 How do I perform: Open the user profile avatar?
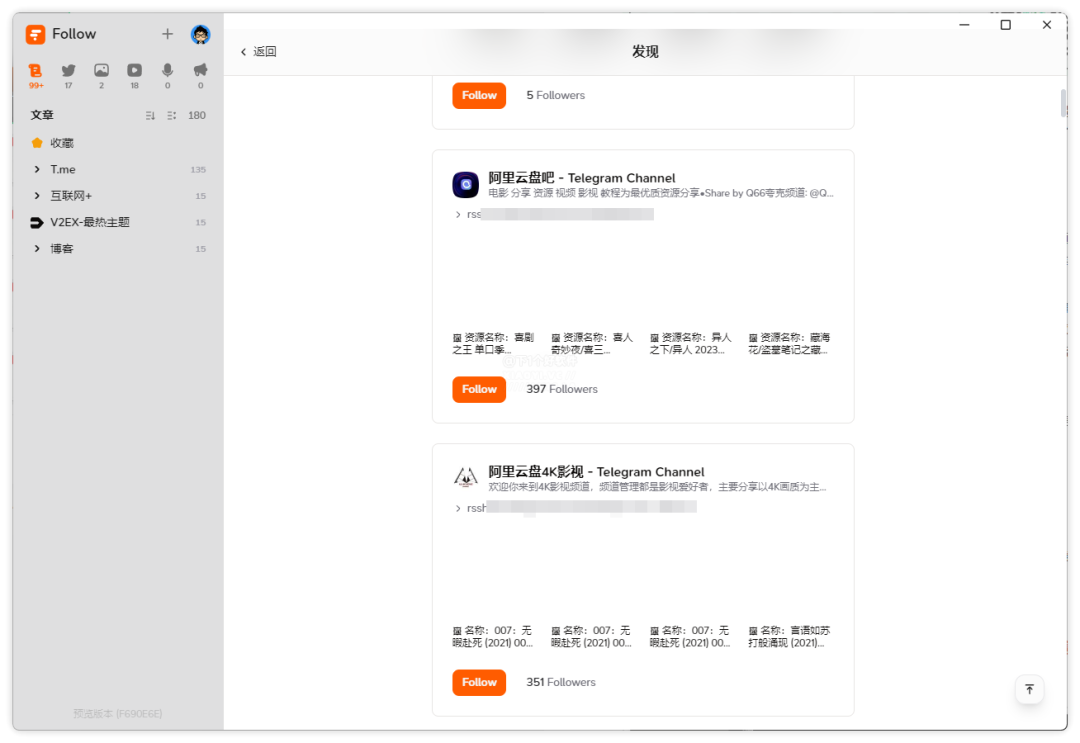coord(200,34)
